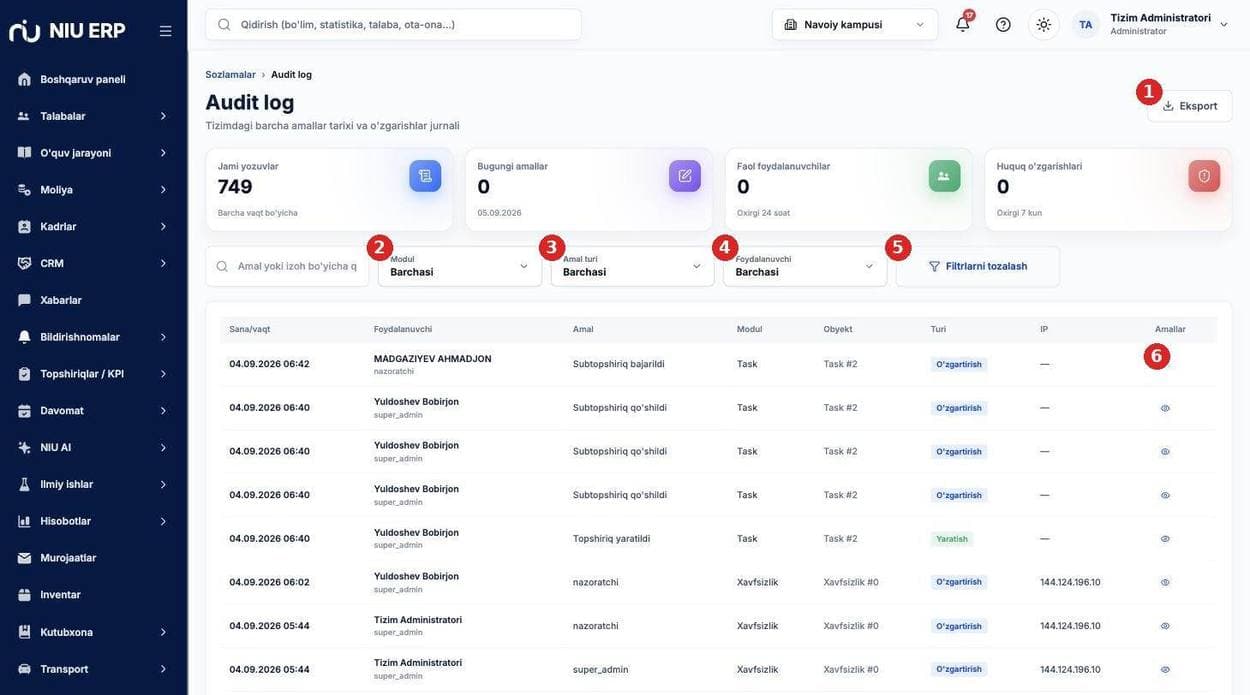This screenshot has width=1250, height=695.
Task: Open Topshiriqlar / KPI in the sidebar
Action: (x=93, y=374)
